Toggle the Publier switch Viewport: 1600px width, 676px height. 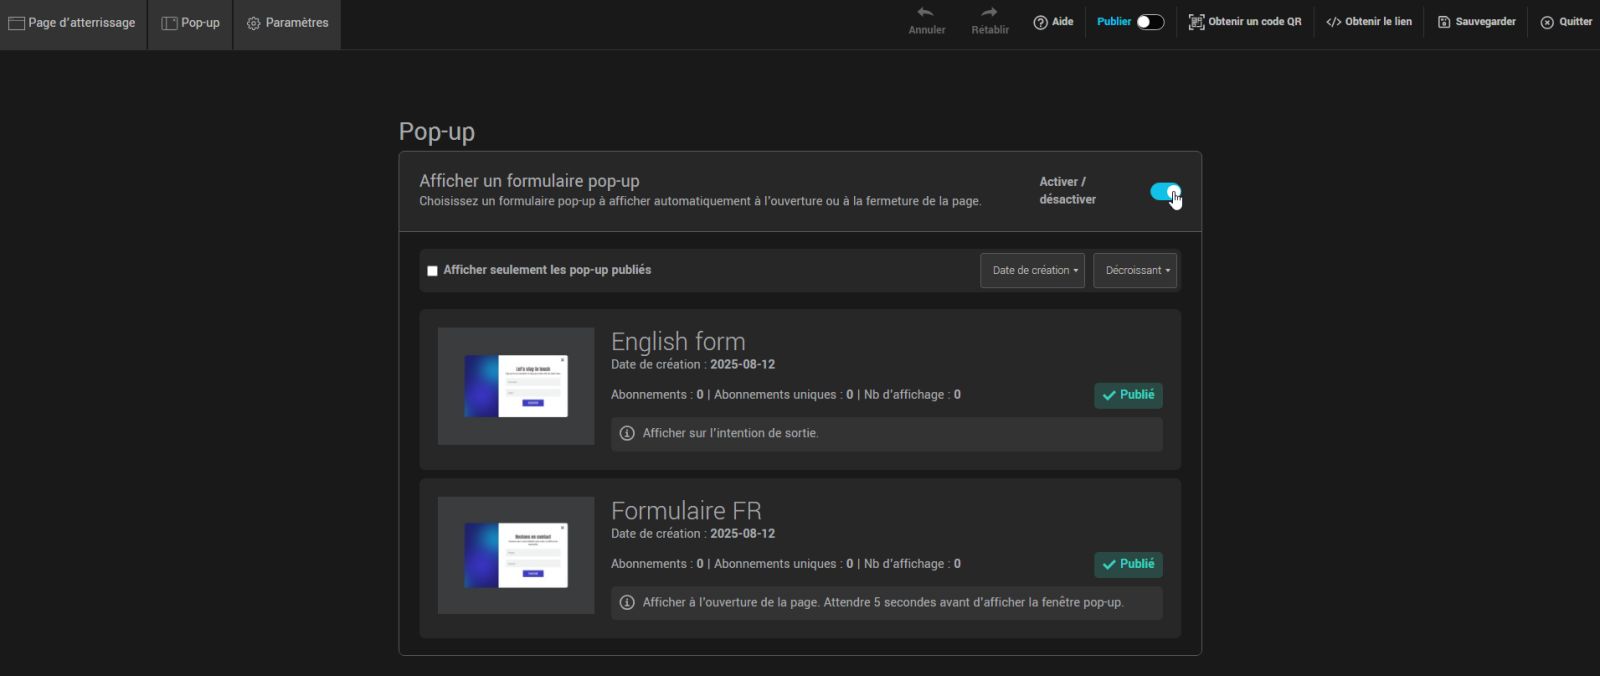pos(1150,22)
